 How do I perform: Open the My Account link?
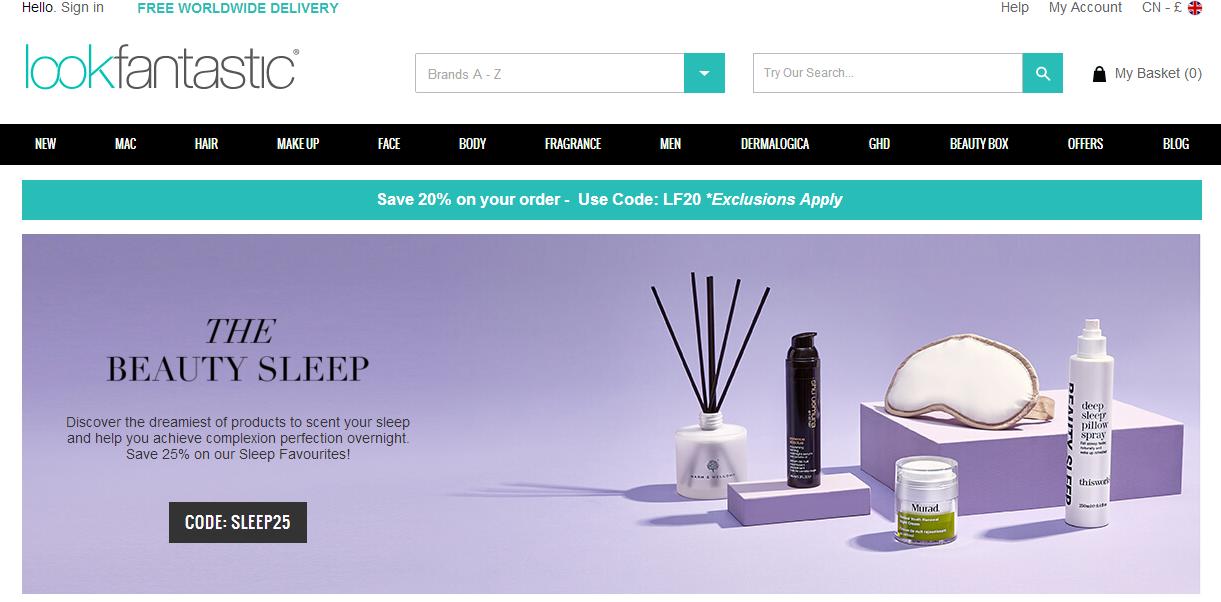coord(1085,8)
